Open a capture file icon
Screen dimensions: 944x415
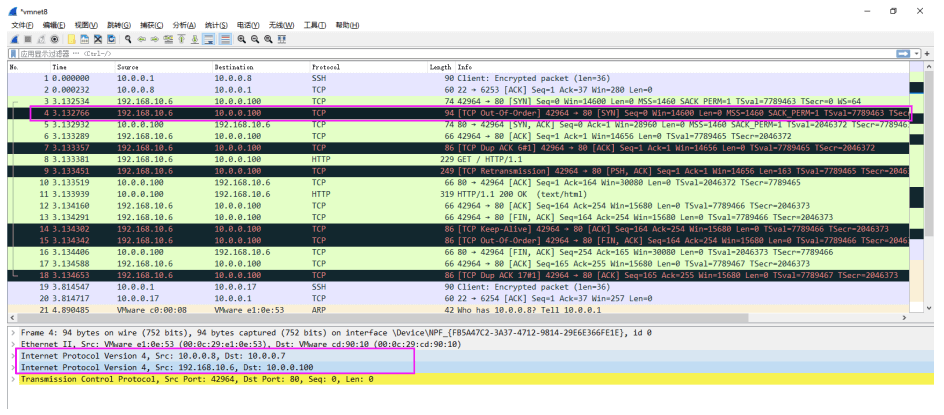point(72,39)
